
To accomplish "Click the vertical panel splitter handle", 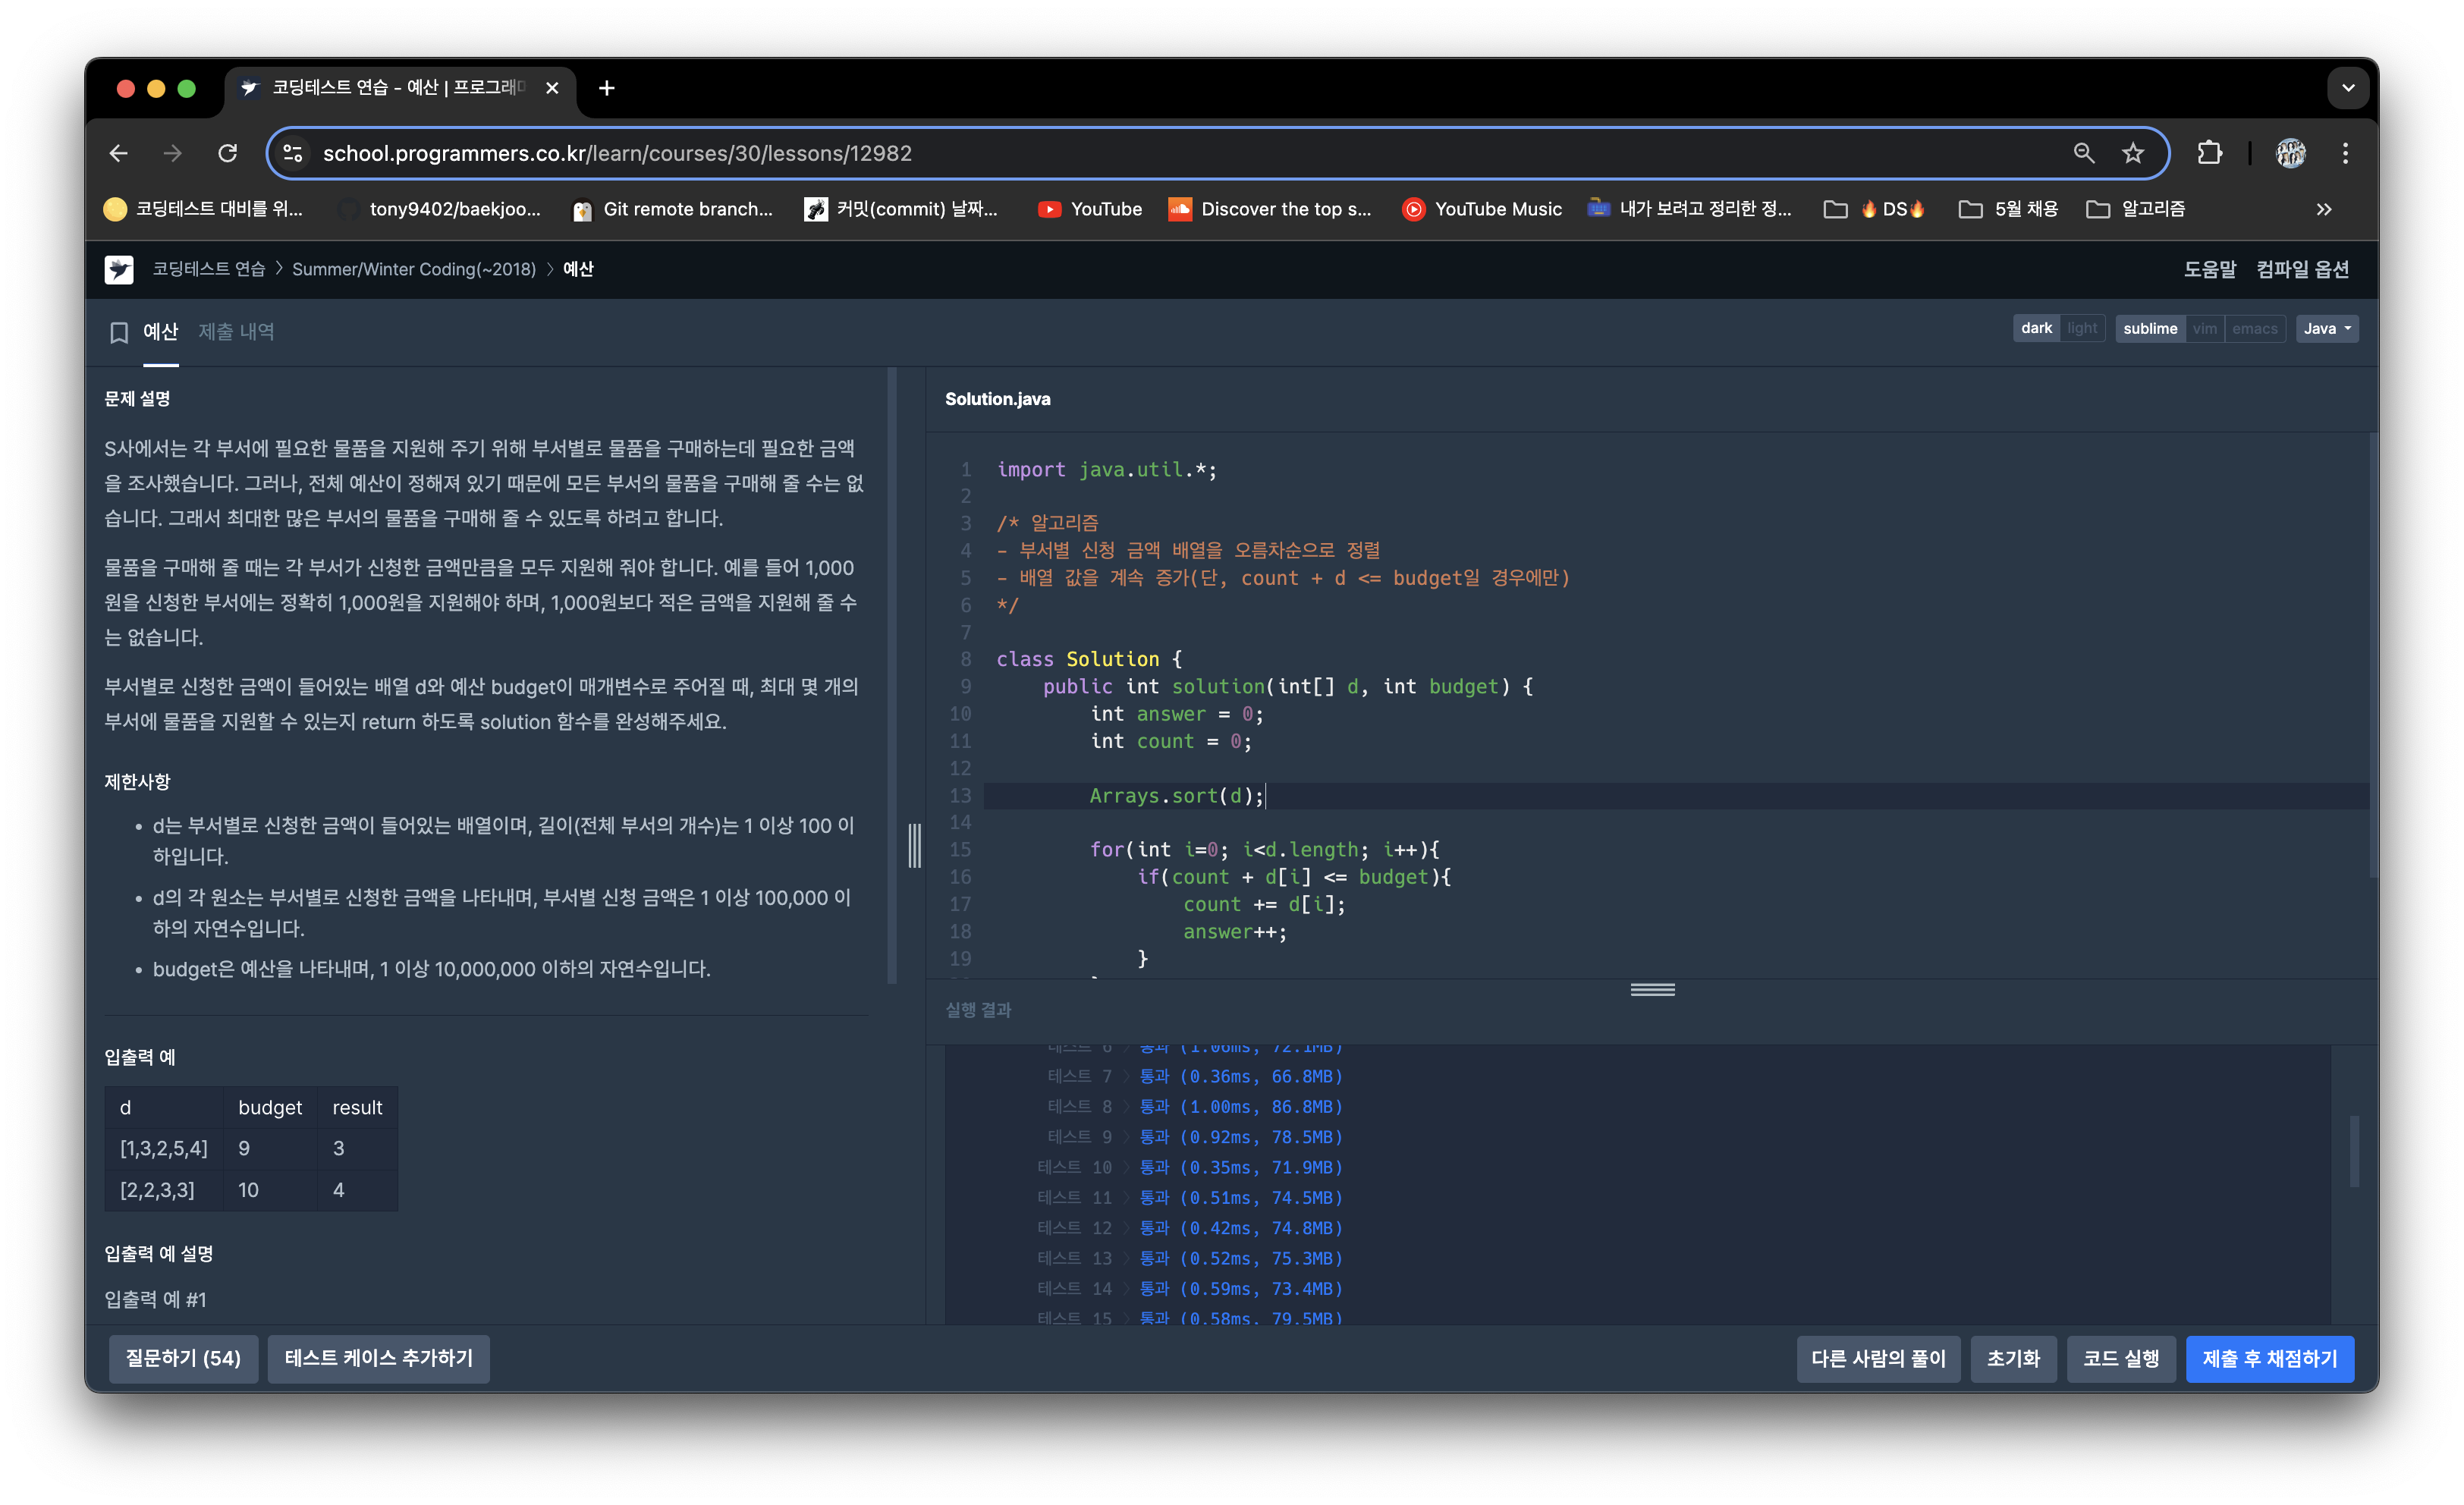I will pyautogui.click(x=914, y=845).
